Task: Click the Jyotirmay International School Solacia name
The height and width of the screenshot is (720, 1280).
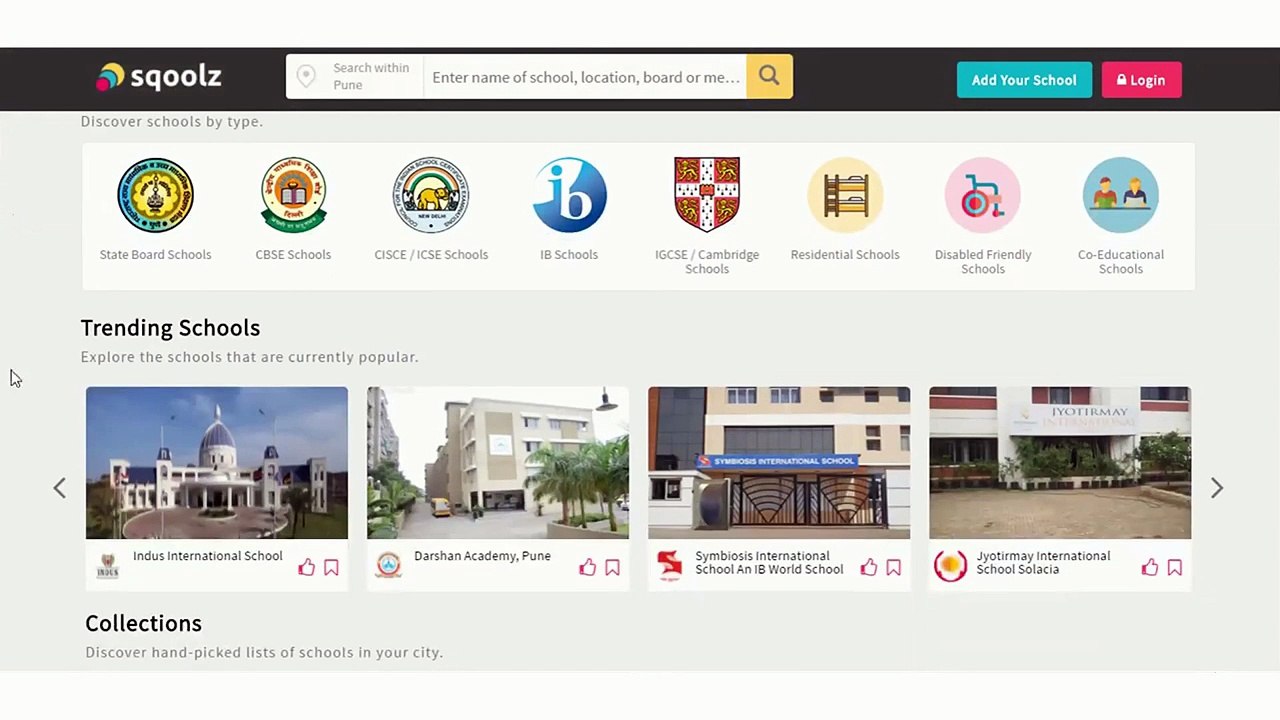Action: point(1043,562)
